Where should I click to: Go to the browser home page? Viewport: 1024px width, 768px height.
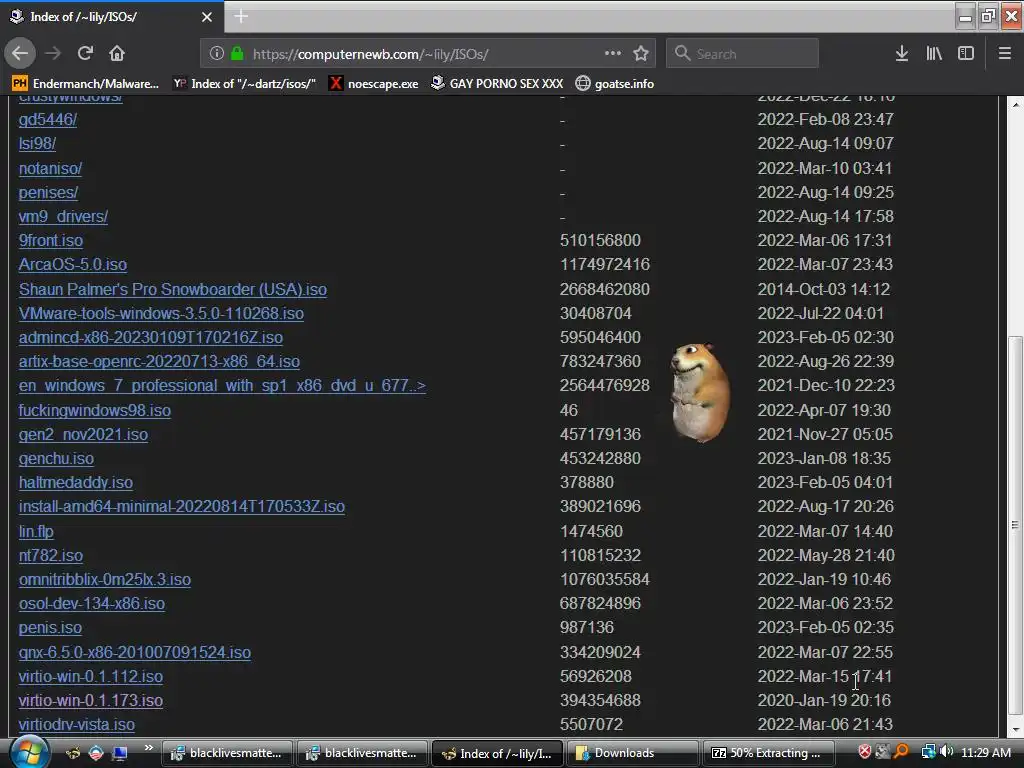[117, 54]
